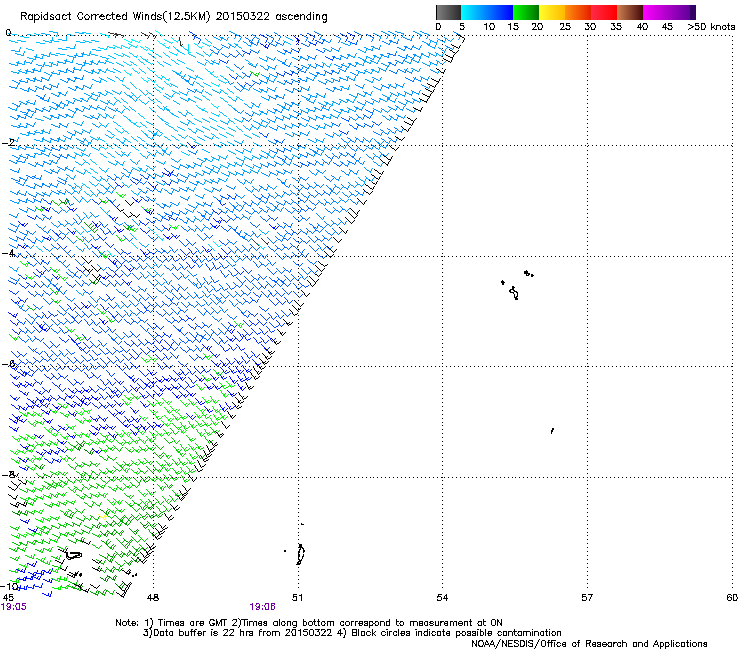Click the title 'Rapidscat Corrected Winds(12.5KM)'
Viewport: 740px width, 650px height.
click(115, 17)
